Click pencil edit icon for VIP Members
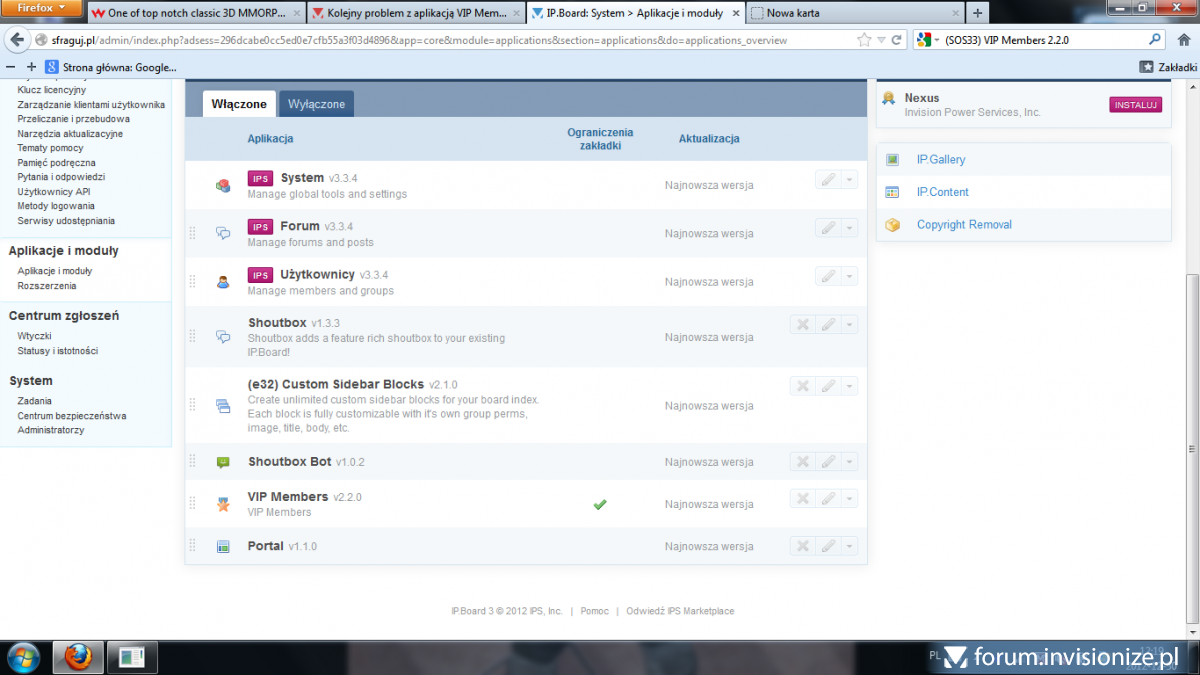 pyautogui.click(x=827, y=498)
